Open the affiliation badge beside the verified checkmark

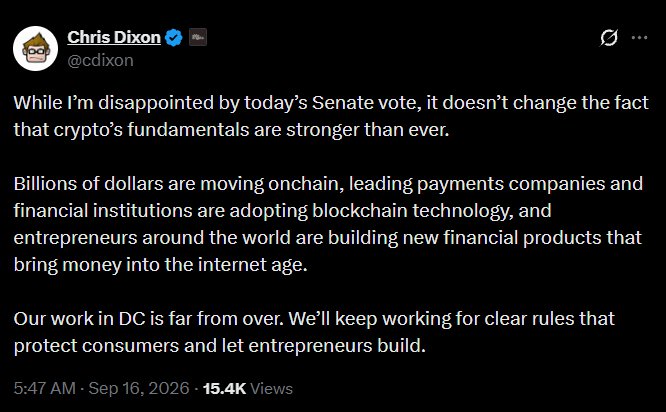[198, 37]
